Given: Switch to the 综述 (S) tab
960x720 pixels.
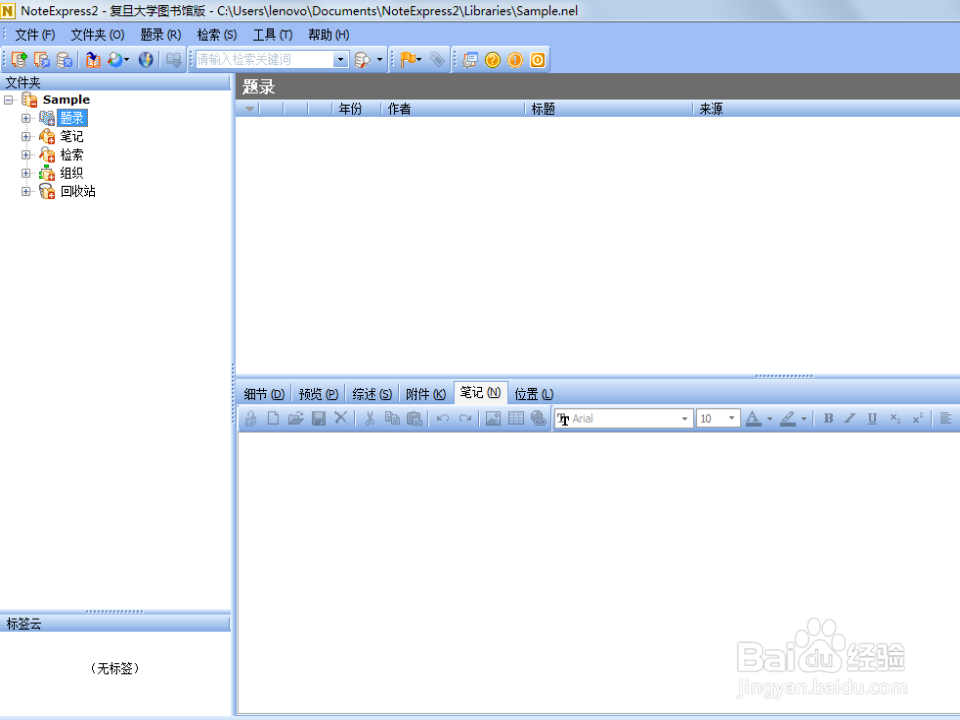Looking at the screenshot, I should [x=372, y=394].
